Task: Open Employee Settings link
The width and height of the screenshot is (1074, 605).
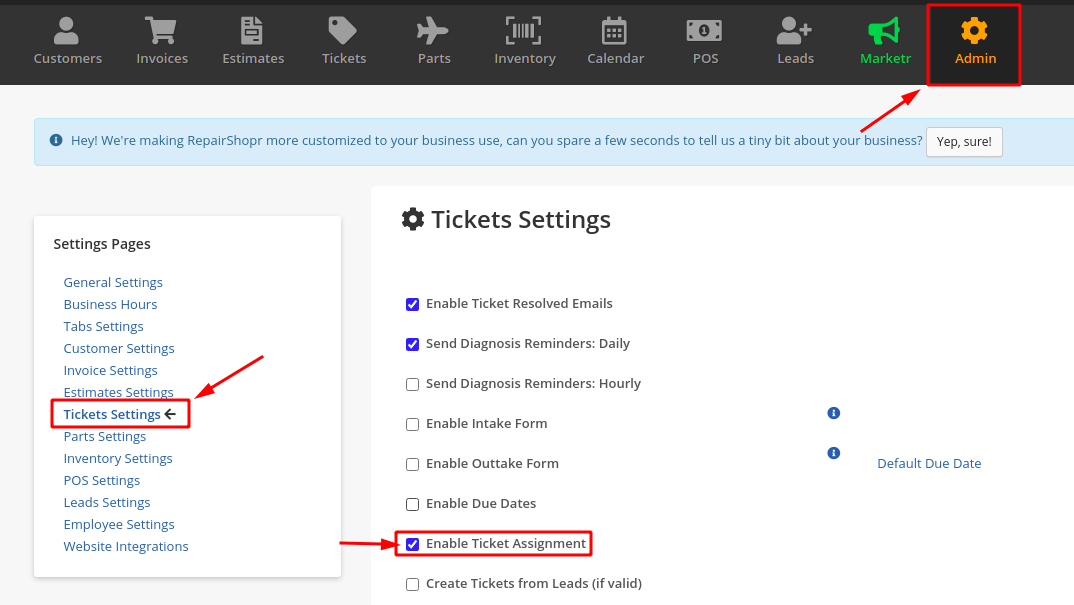Action: (x=119, y=524)
